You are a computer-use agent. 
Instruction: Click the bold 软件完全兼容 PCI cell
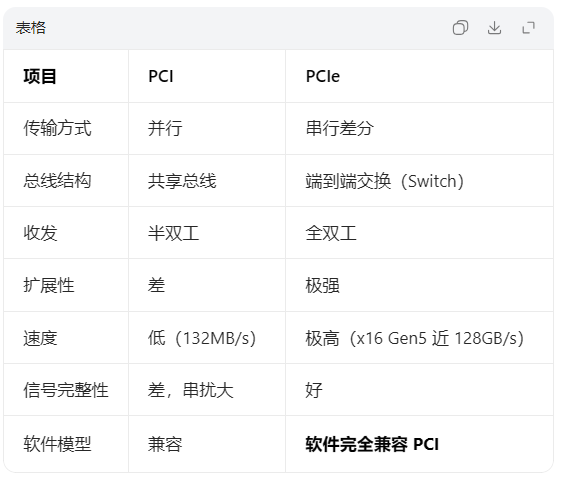pos(372,444)
